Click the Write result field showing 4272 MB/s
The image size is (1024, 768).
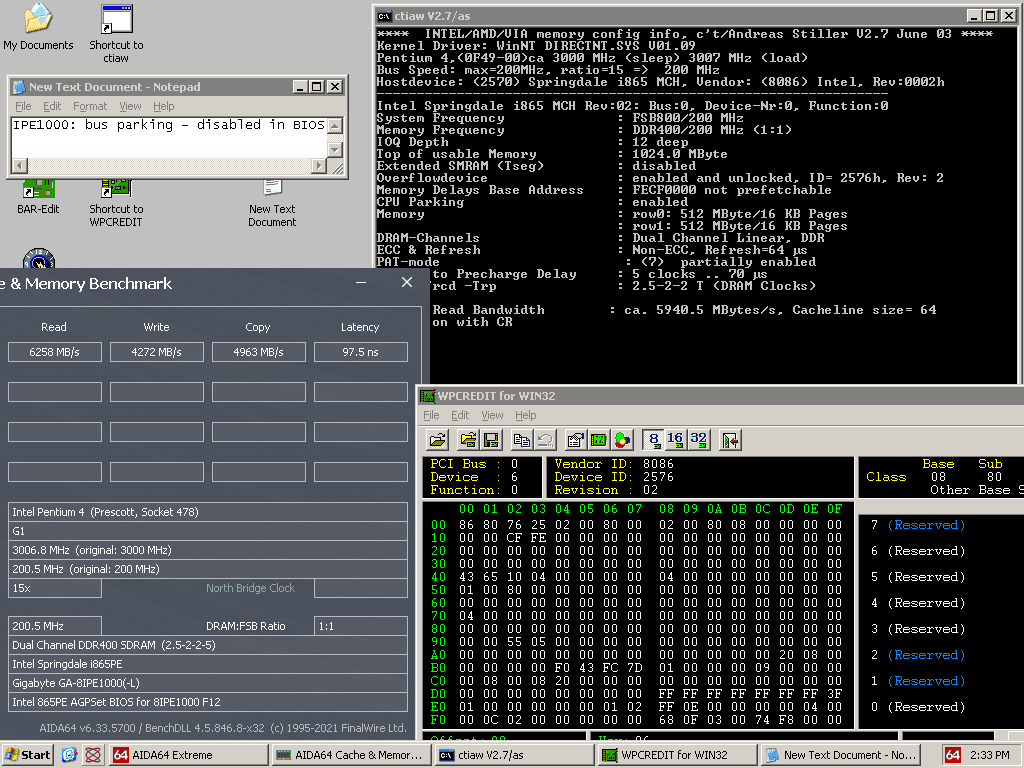point(157,352)
